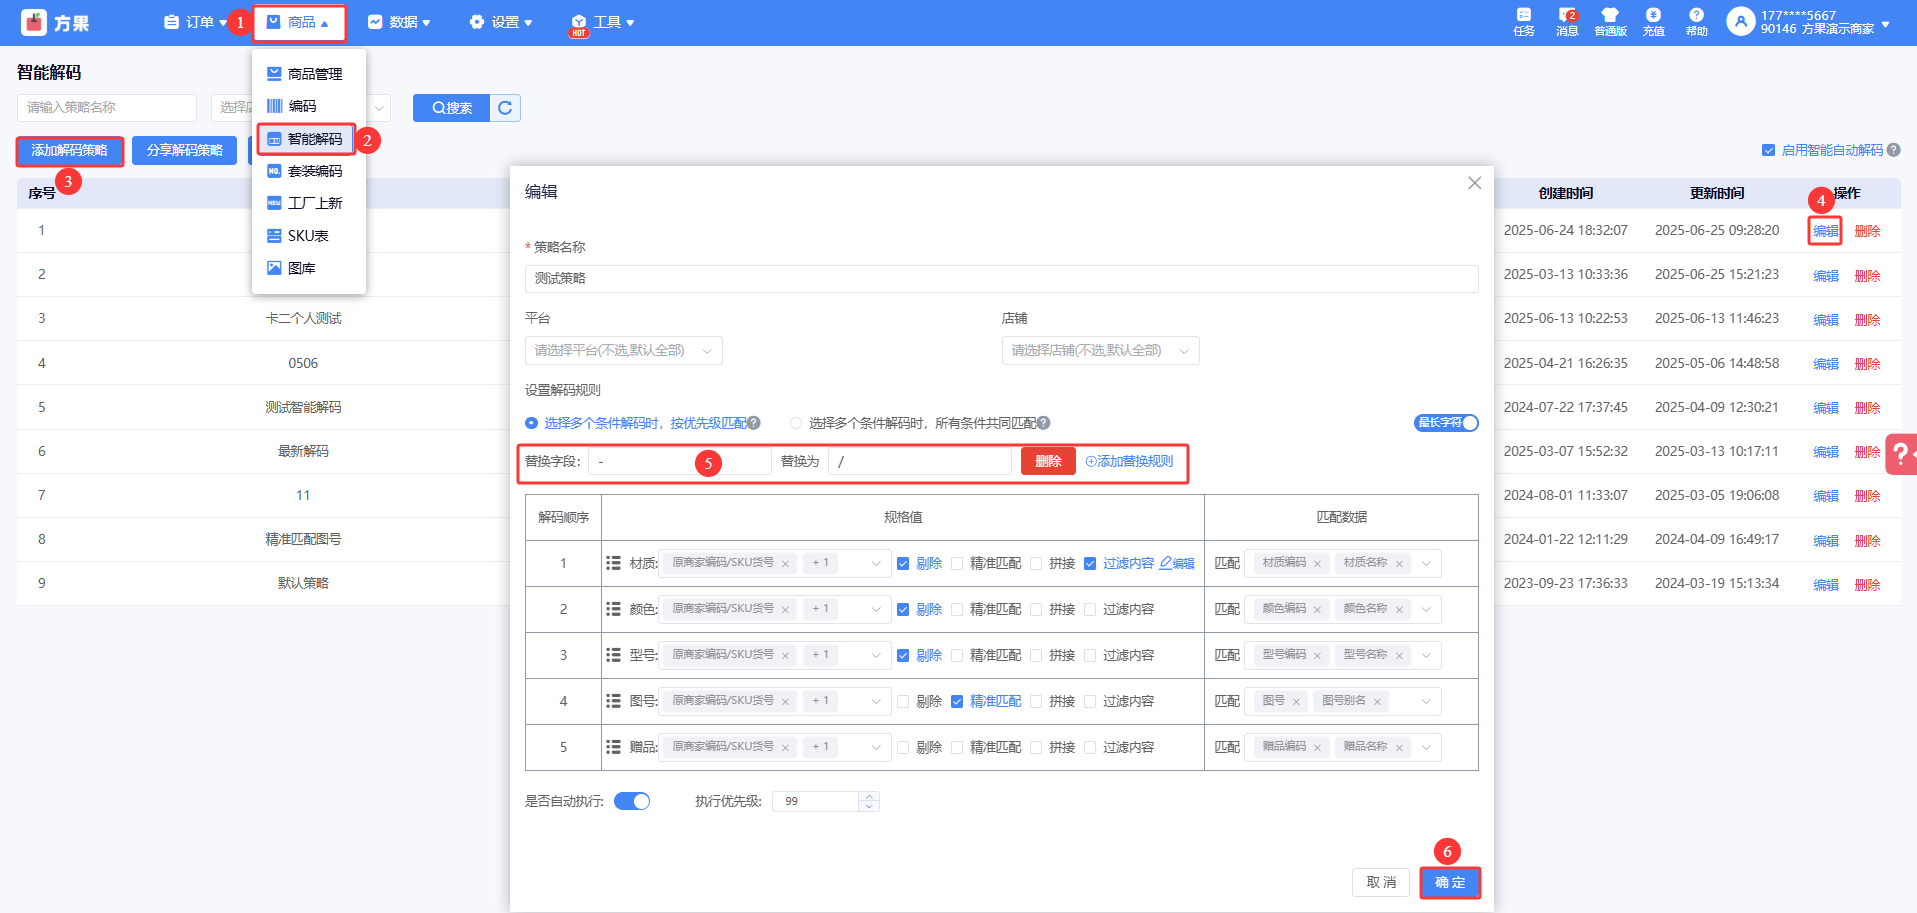Open the 数据 top menu
Viewport: 1917px width, 913px height.
pos(398,22)
